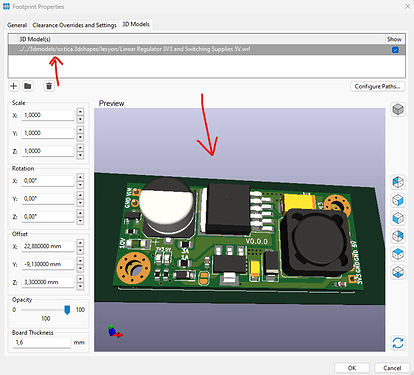Switch to the General tab
The width and height of the screenshot is (414, 375).
pos(17,25)
